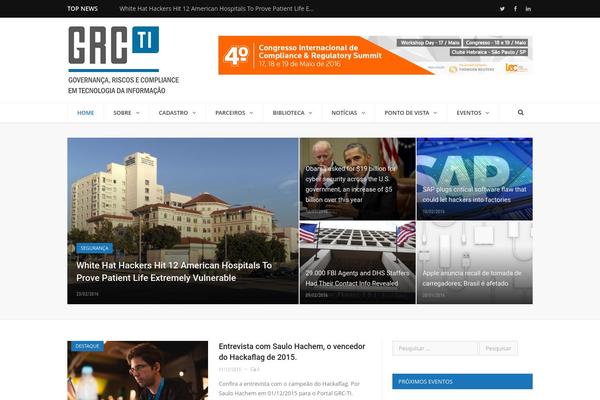Click the Pesquisar search input field
This screenshot has width=600, height=400.
coord(435,349)
